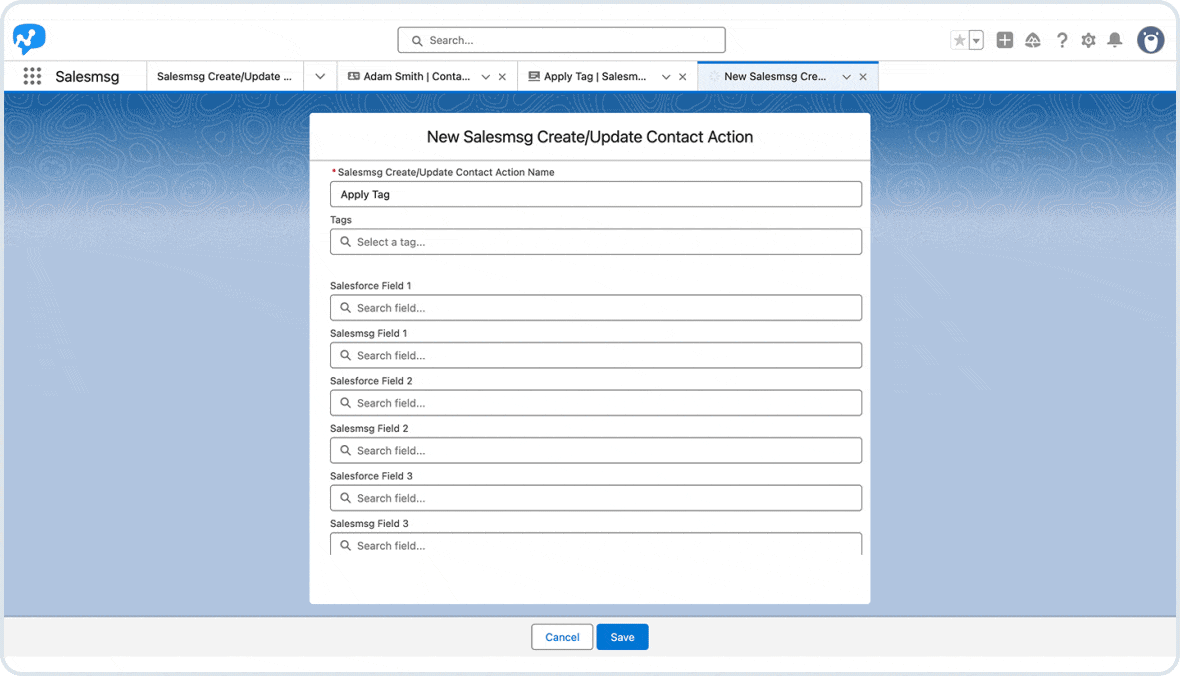Click the search magnifier in the Tags field

click(348, 241)
